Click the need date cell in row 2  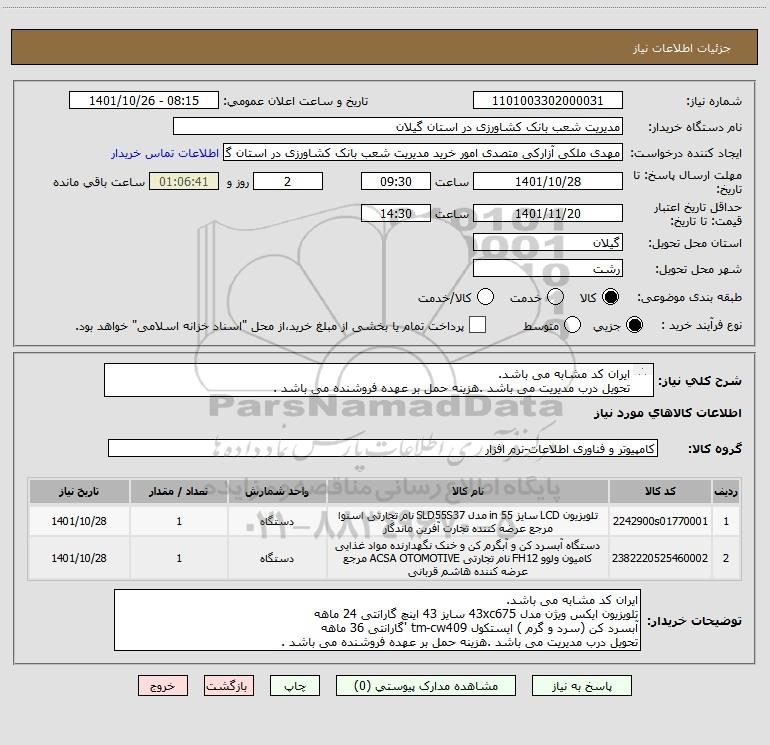click(79, 558)
